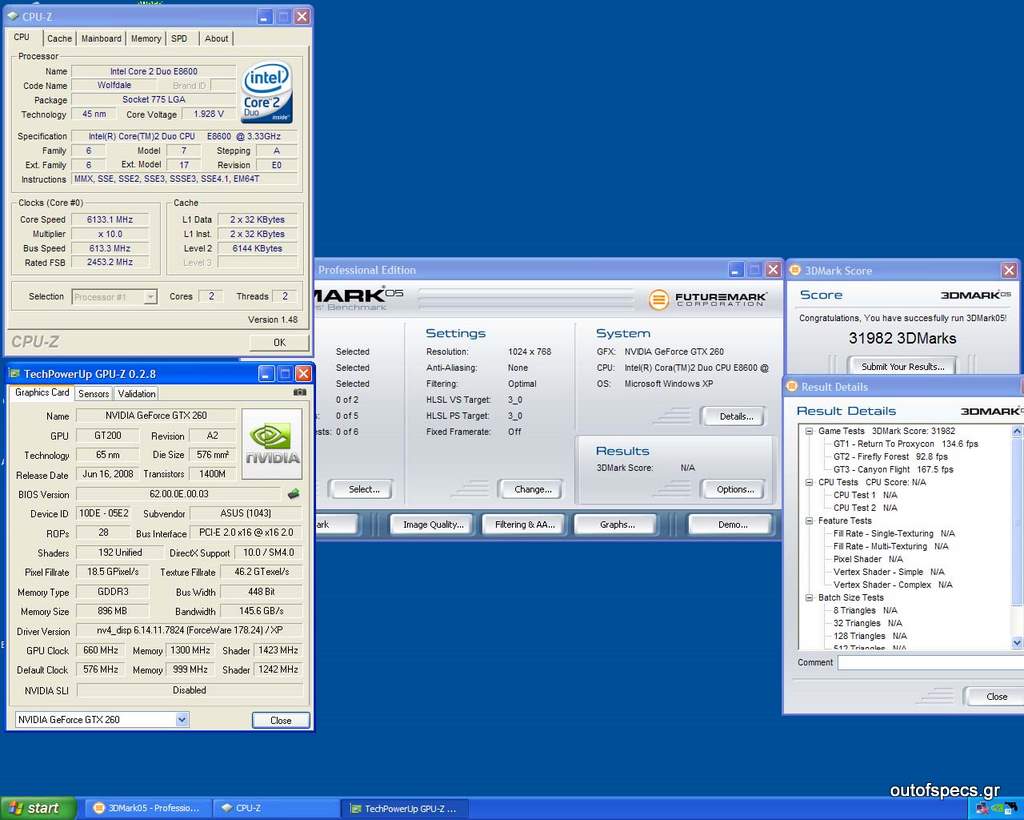The image size is (1024, 820).
Task: Click the NVIDIA logo in GPU-Z
Action: click(272, 444)
